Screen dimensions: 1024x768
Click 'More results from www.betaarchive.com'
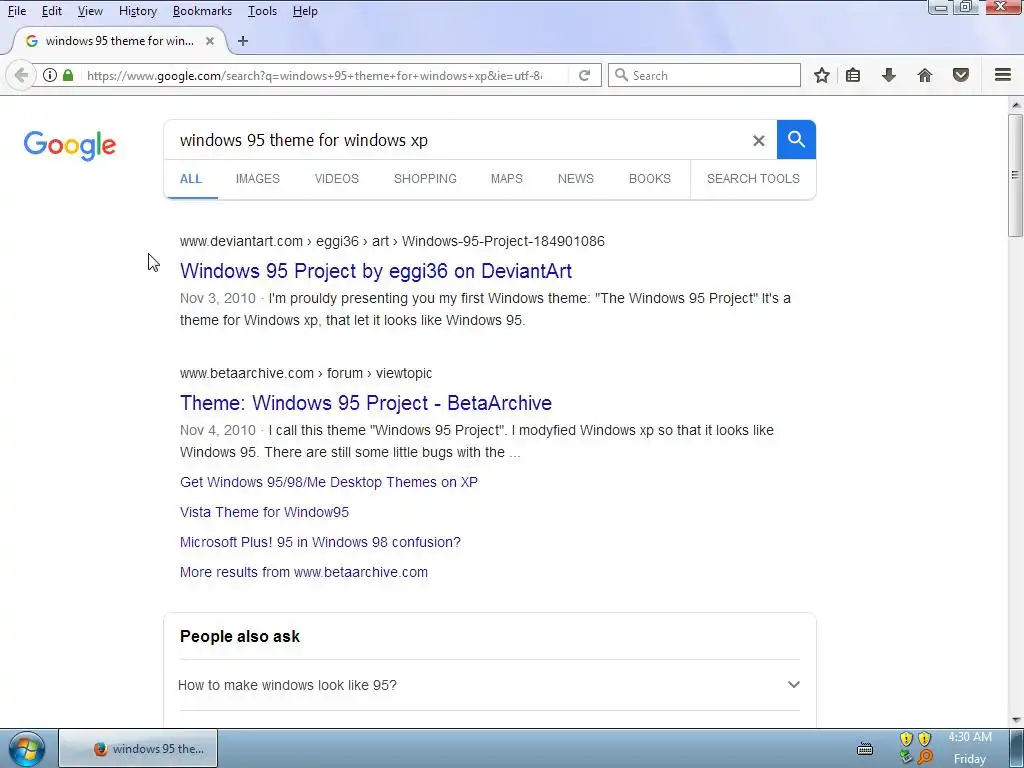pos(304,572)
